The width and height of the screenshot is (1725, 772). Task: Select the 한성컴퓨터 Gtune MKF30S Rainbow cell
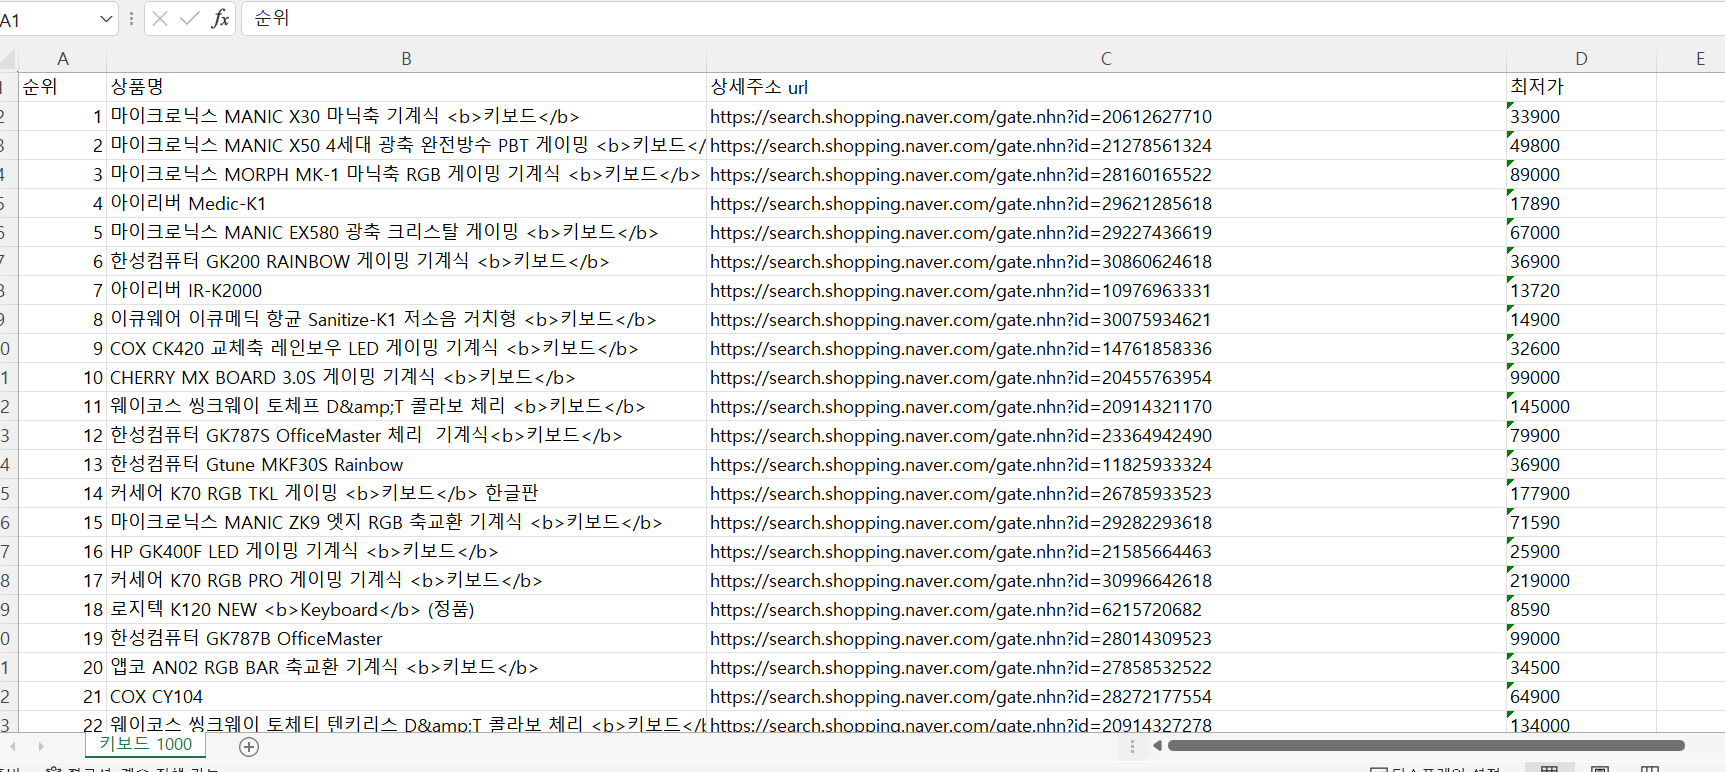(x=406, y=464)
